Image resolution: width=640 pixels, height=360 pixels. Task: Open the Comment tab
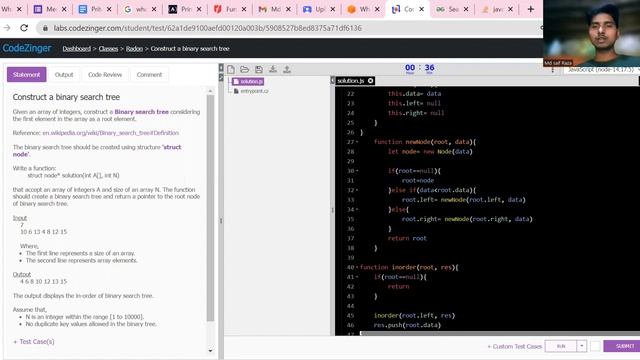point(149,75)
